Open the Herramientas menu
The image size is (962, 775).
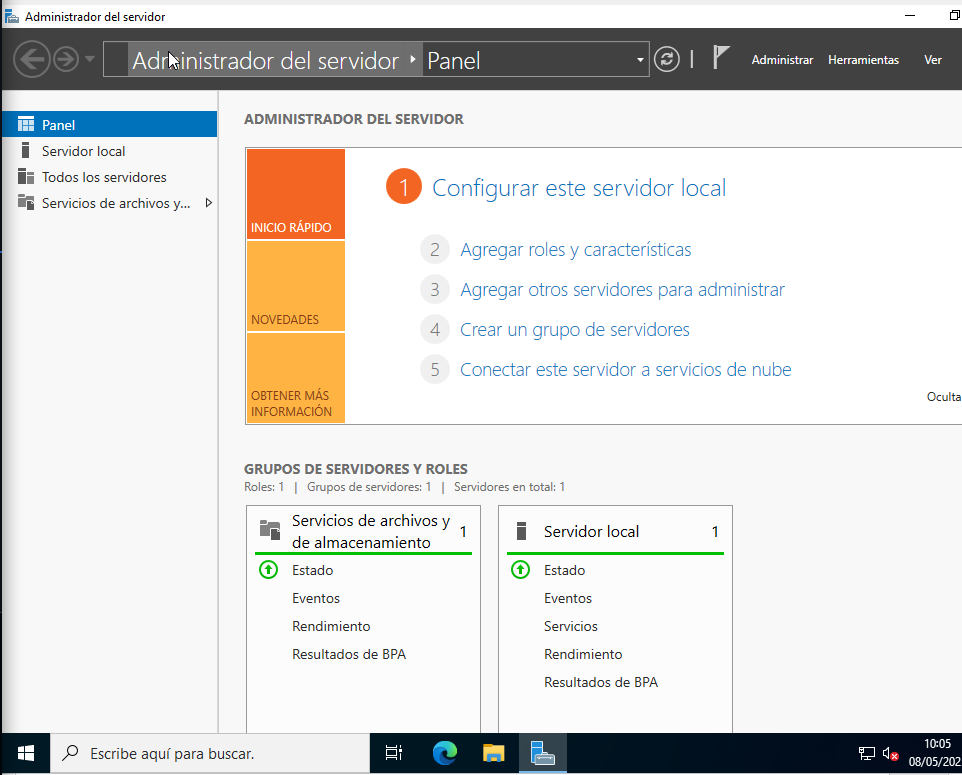(863, 60)
